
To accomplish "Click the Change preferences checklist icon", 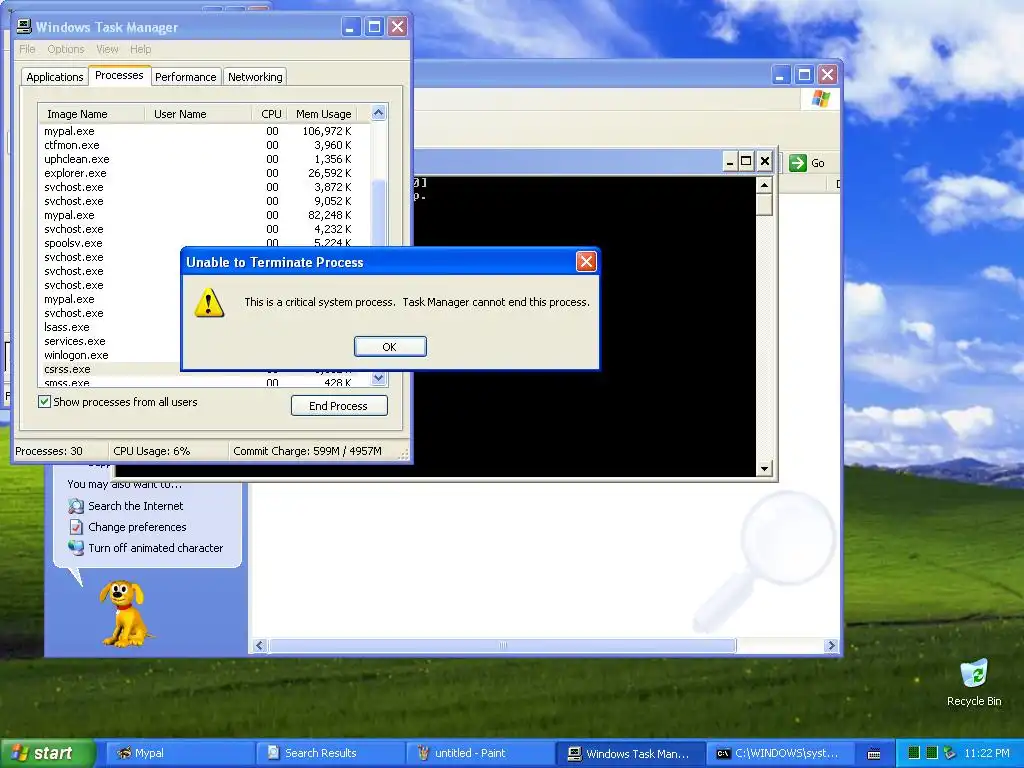I will [76, 527].
